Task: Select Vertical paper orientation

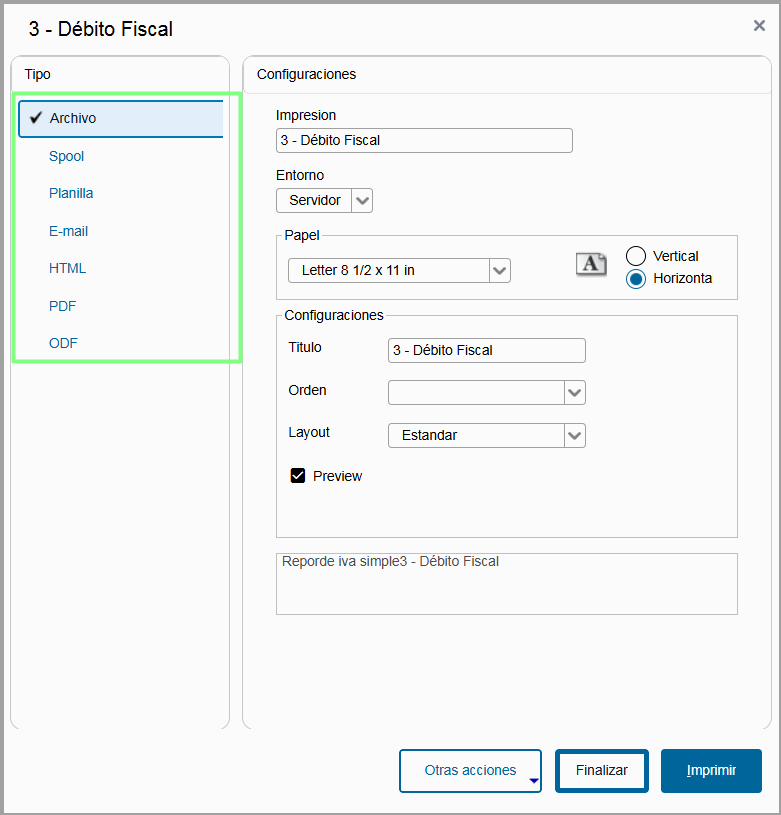Action: coord(636,256)
